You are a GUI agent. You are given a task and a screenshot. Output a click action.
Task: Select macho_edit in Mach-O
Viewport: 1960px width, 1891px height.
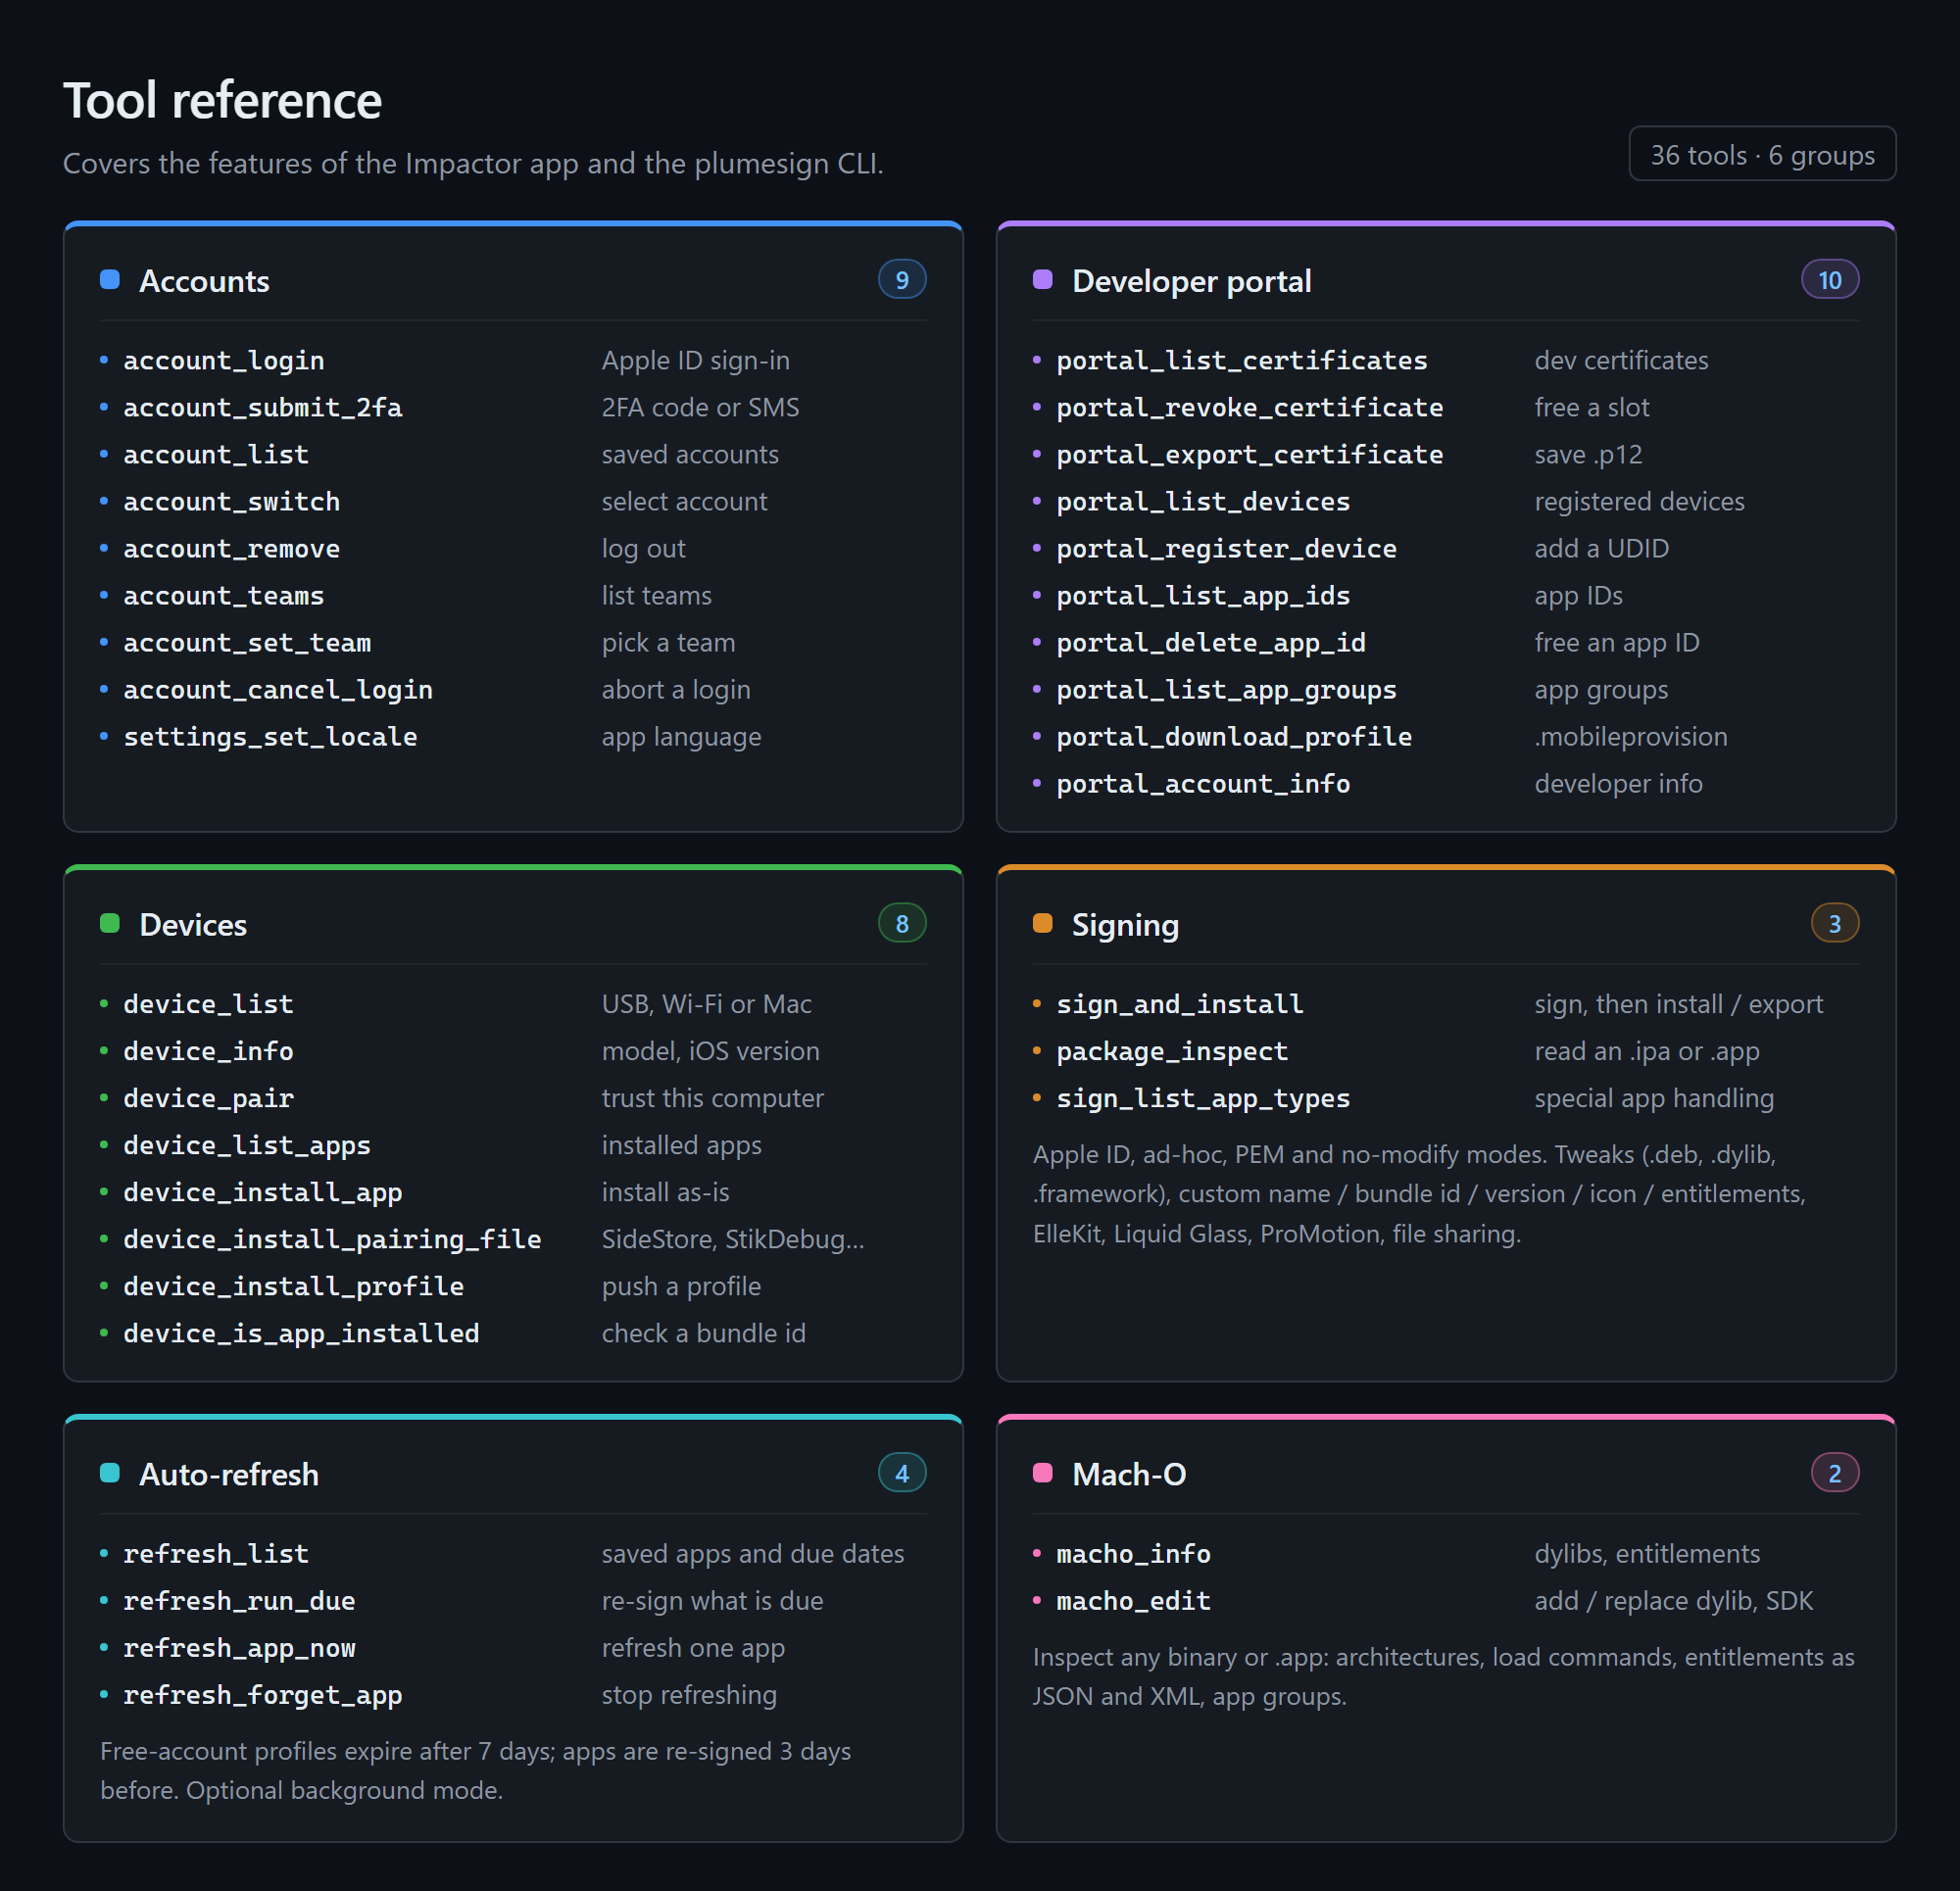[1133, 1602]
